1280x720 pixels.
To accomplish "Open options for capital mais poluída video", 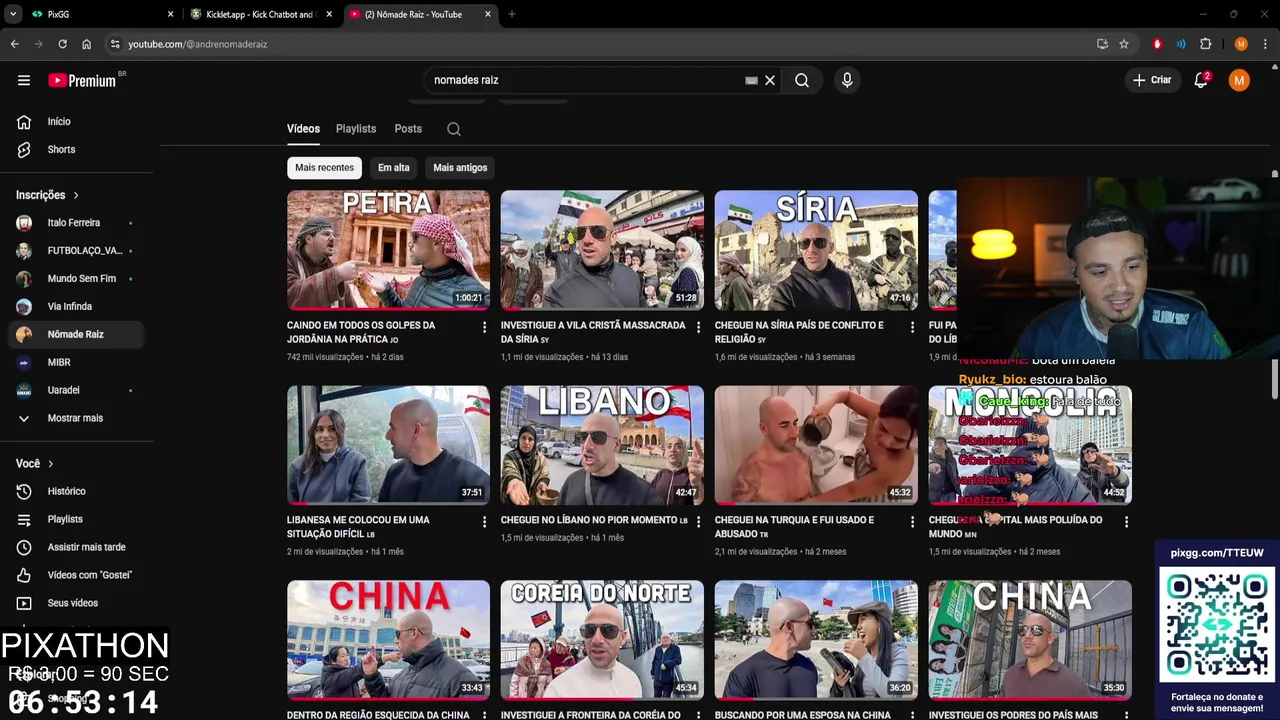I will 1126,522.
